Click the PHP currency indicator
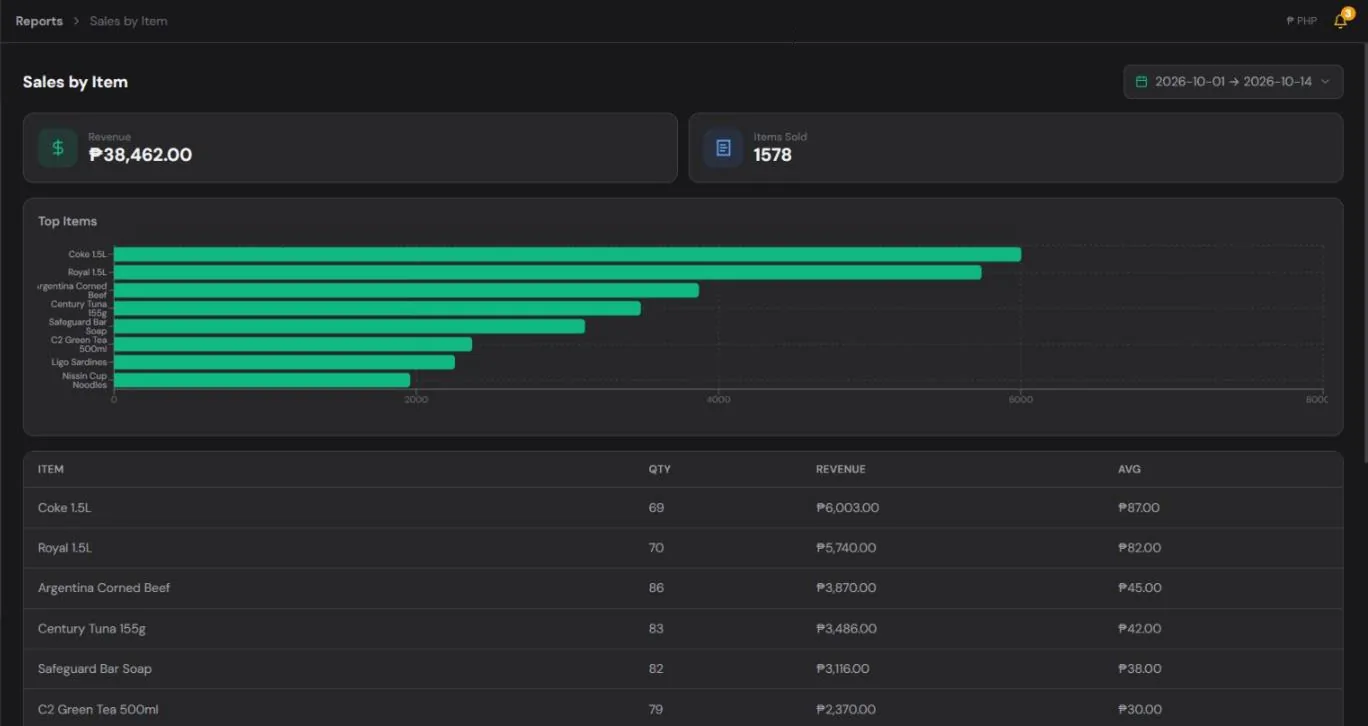The width and height of the screenshot is (1368, 726). pos(1301,21)
